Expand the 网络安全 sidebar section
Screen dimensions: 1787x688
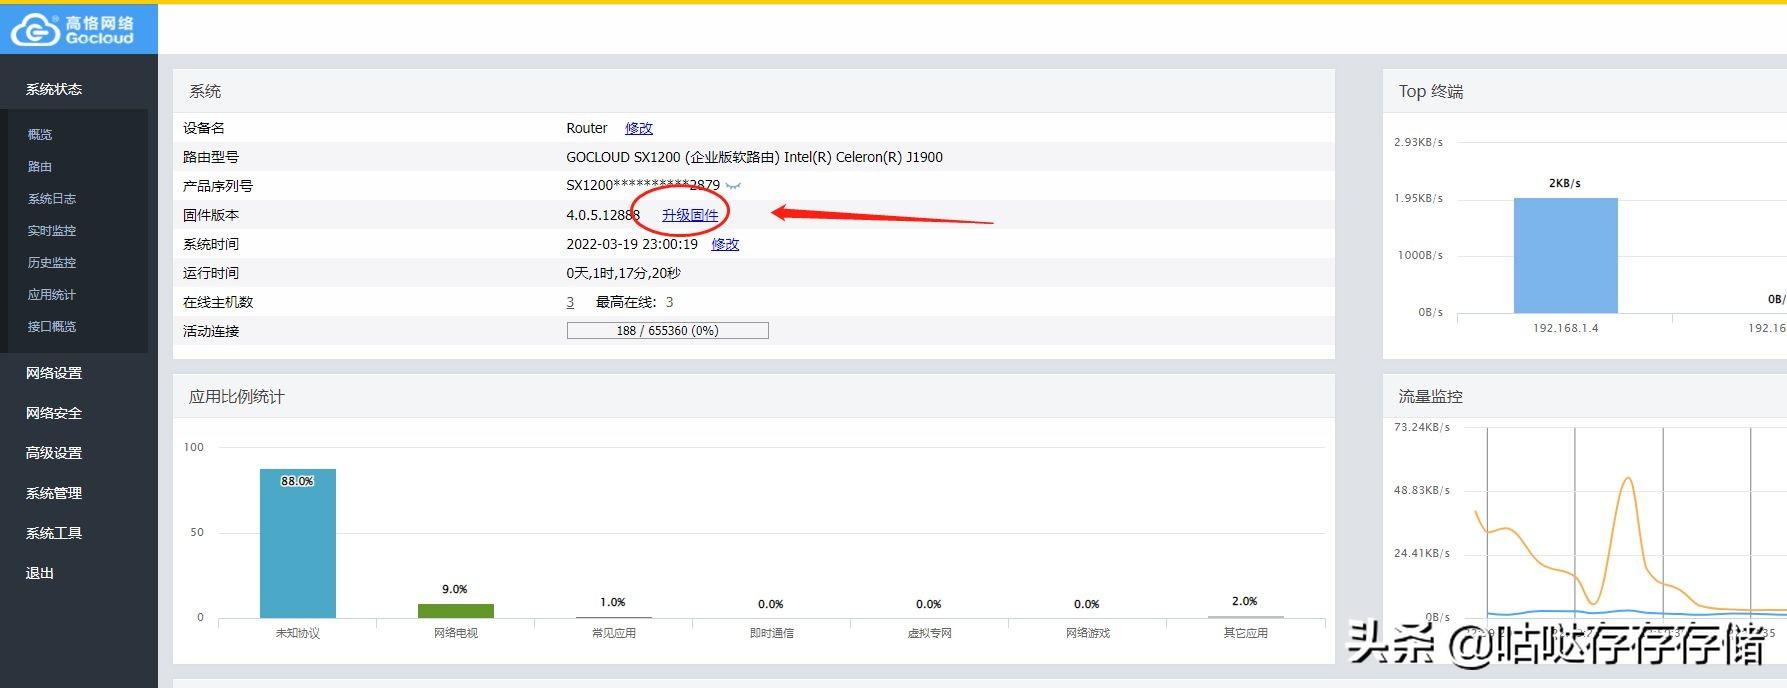click(x=54, y=413)
